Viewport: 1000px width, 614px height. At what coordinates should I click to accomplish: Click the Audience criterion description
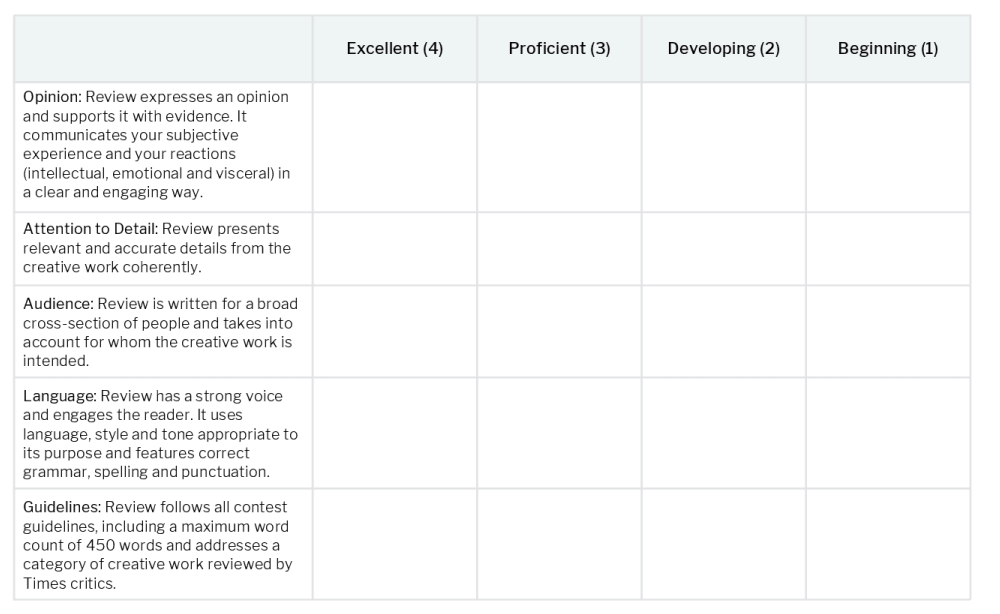160,332
